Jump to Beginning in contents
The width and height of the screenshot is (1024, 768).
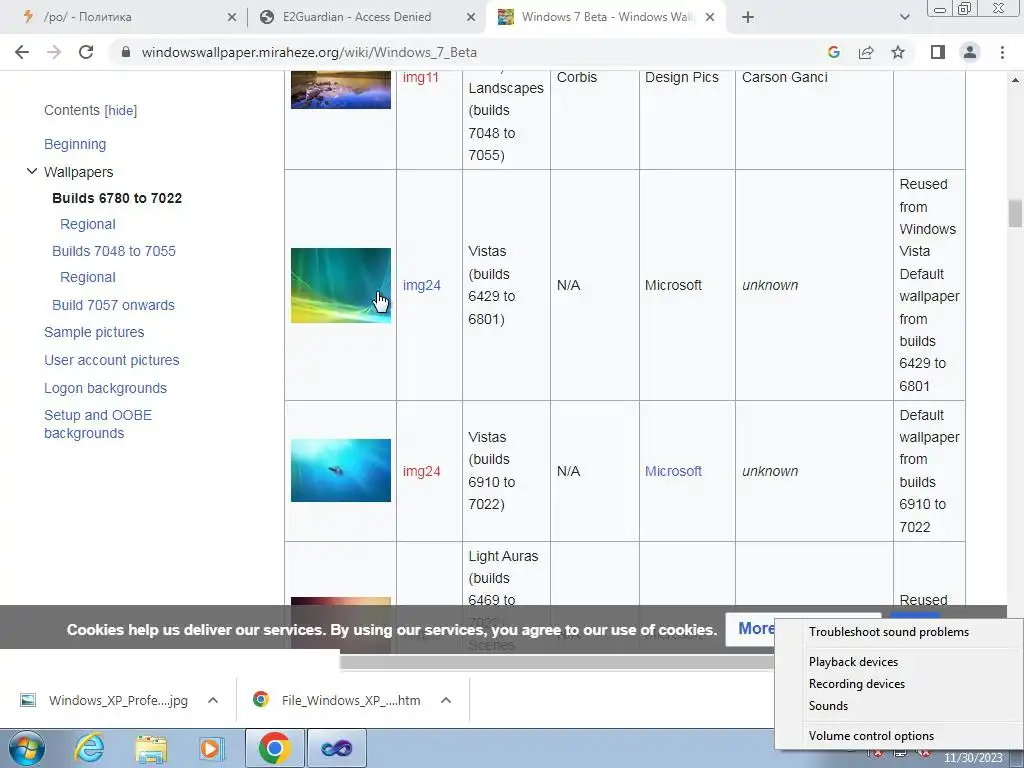(x=75, y=144)
